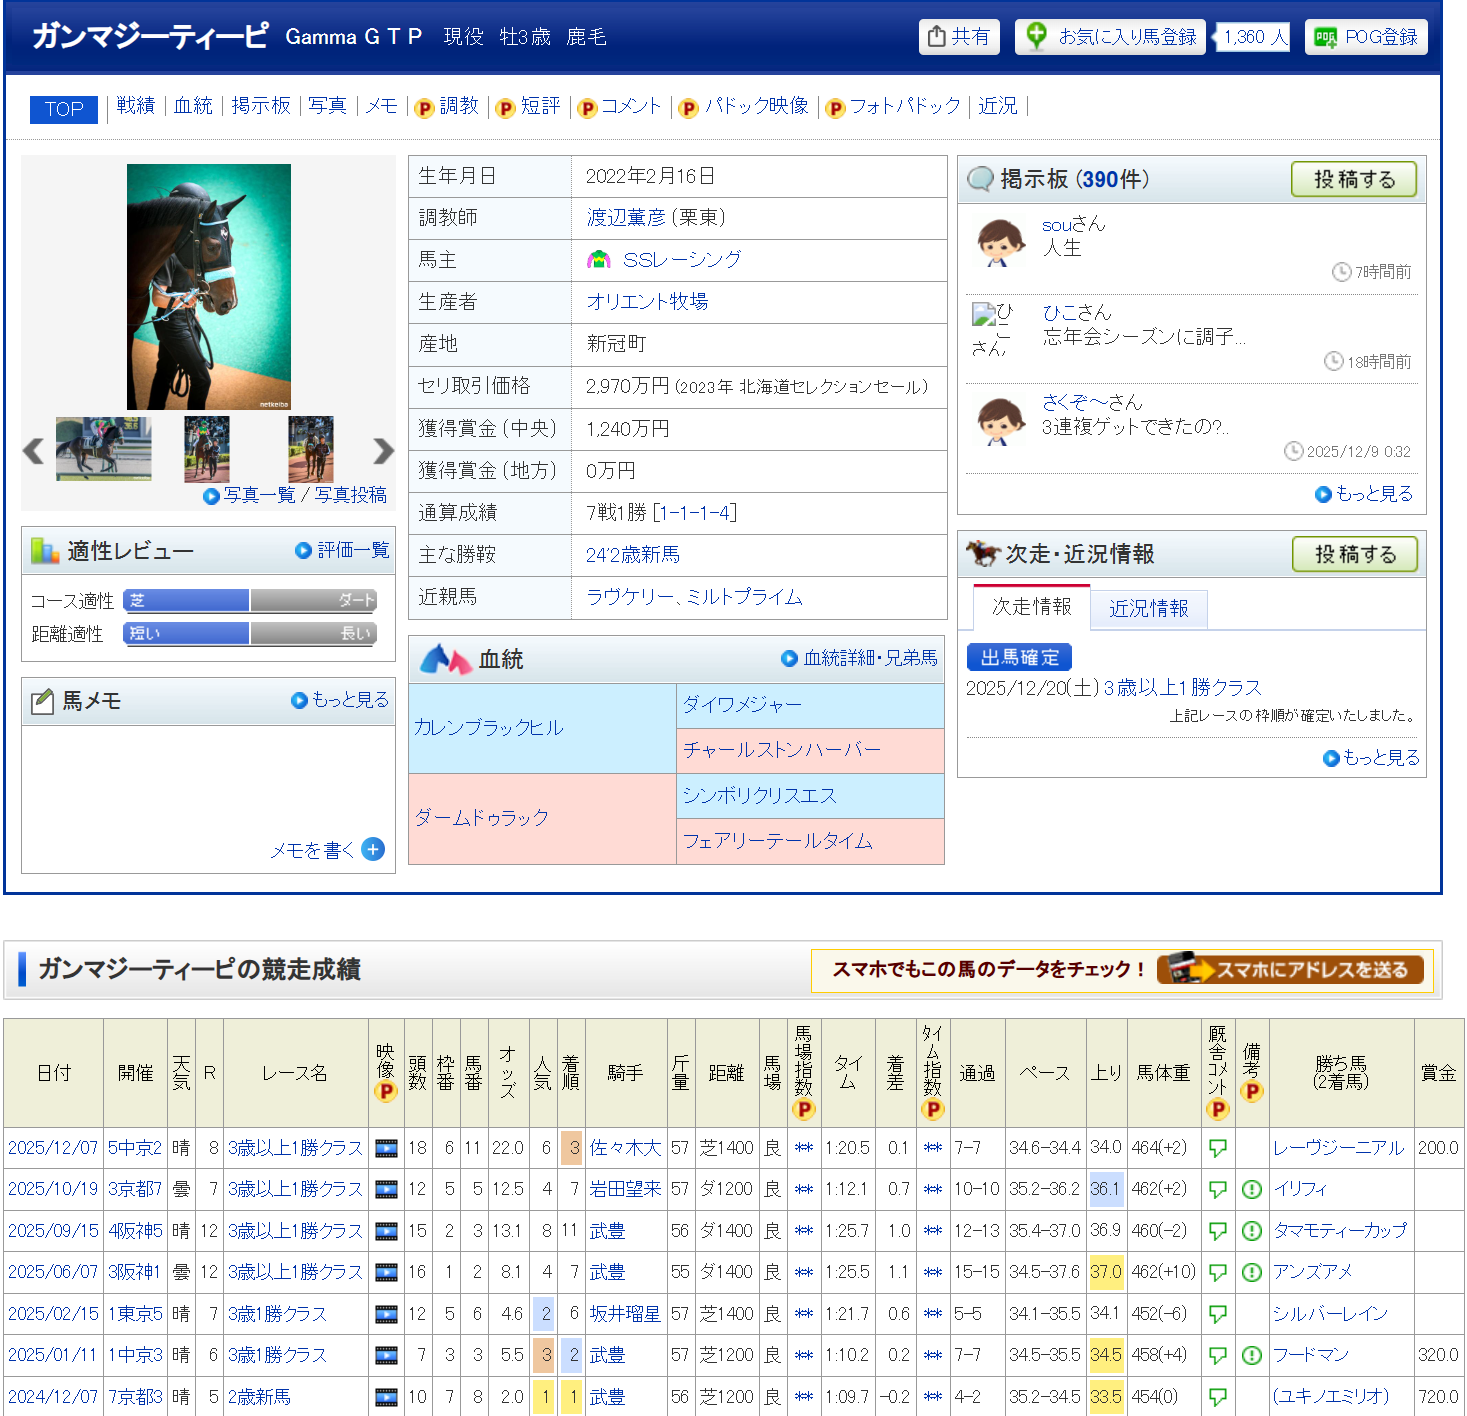Expand もっと見る in the 掲示板 panel
The height and width of the screenshot is (1416, 1467).
pos(1365,494)
